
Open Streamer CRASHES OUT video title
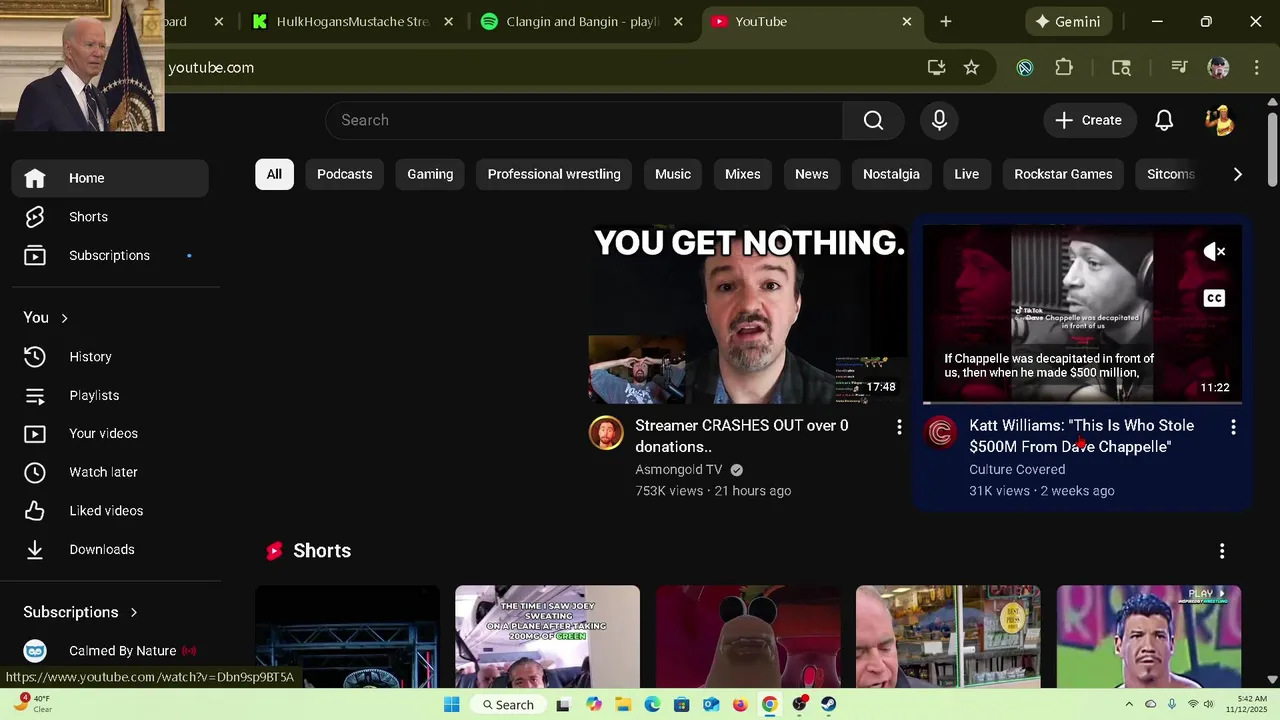(742, 436)
